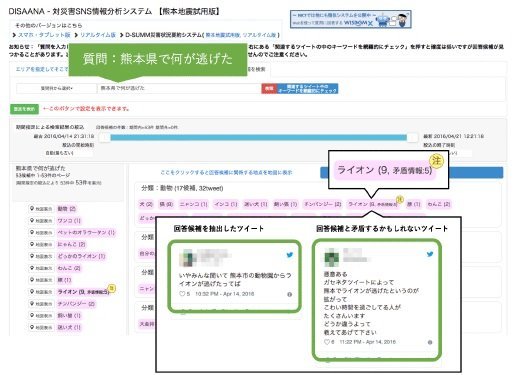This screenshot has width=514, height=375.
Task: Click the start time selector under the slider
Action: tap(68, 153)
